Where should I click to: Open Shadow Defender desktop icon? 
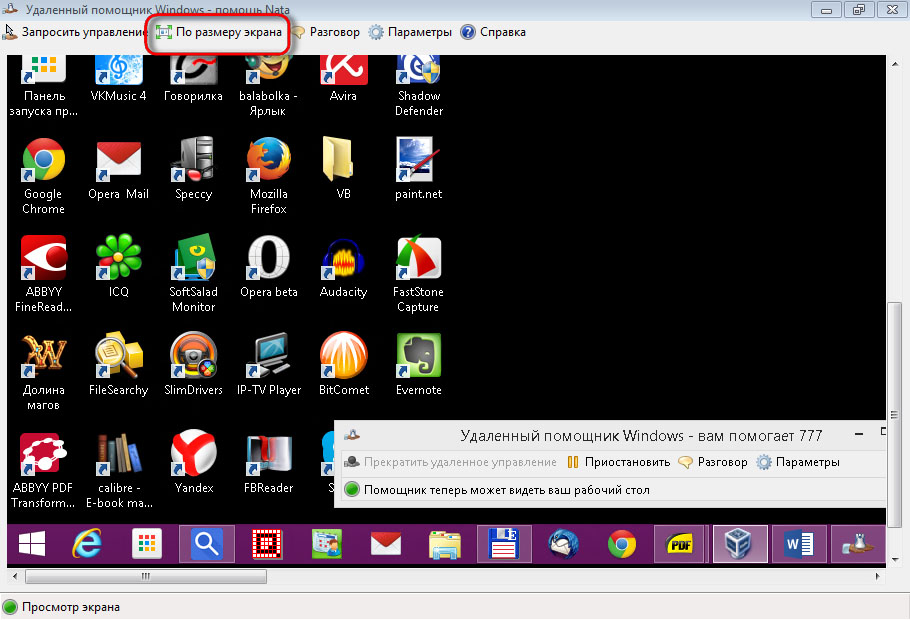click(418, 86)
